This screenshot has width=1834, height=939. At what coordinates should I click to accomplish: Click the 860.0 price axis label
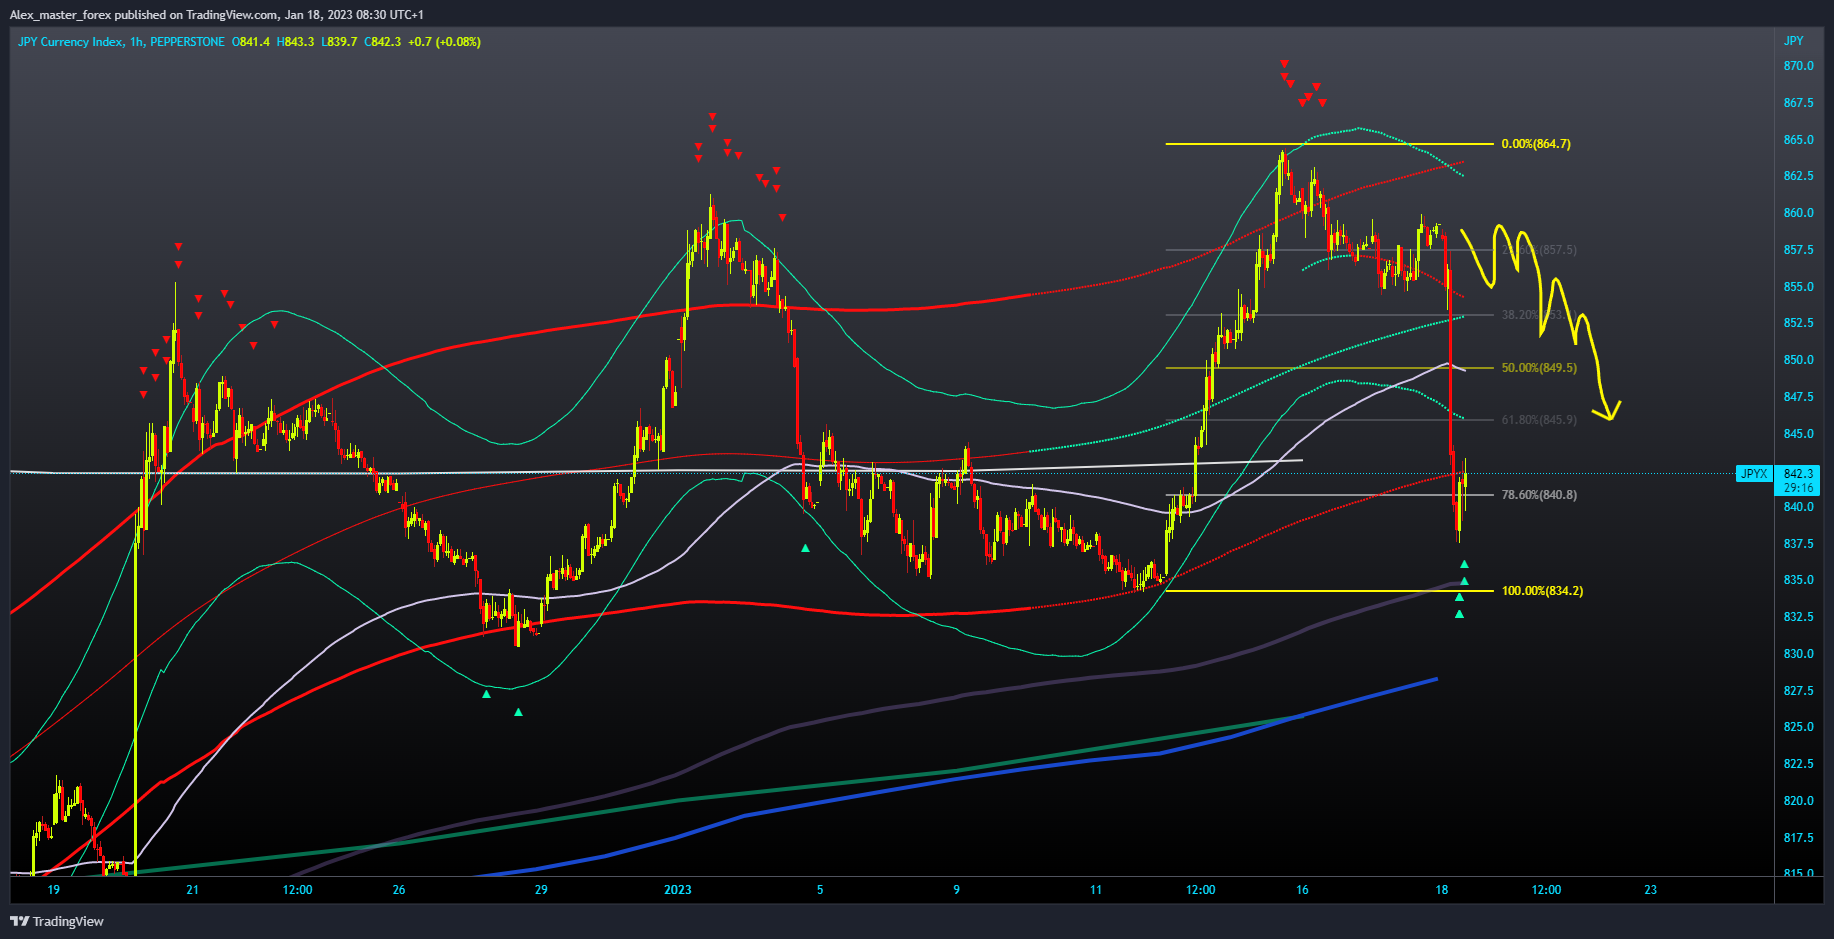[x=1798, y=213]
